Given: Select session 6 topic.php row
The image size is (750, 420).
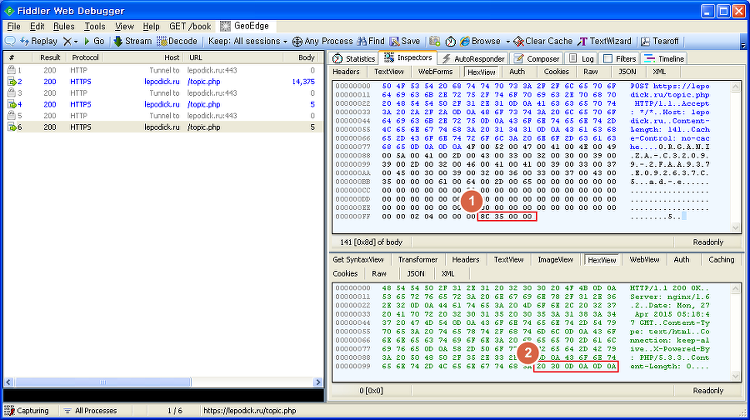Looking at the screenshot, I should pyautogui.click(x=163, y=127).
